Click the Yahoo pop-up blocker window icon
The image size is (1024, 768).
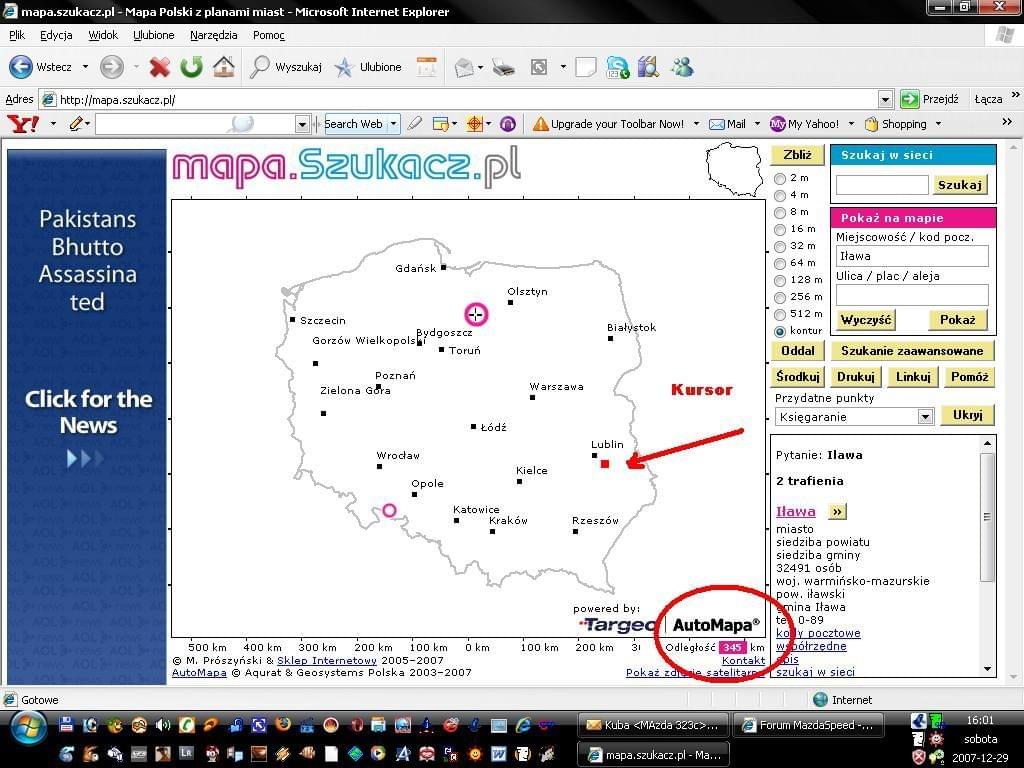441,123
